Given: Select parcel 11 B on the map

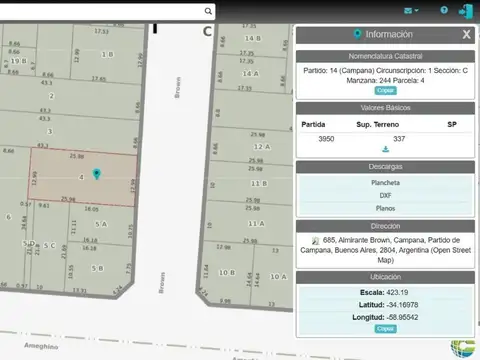Looking at the screenshot, I should pos(259,183).
